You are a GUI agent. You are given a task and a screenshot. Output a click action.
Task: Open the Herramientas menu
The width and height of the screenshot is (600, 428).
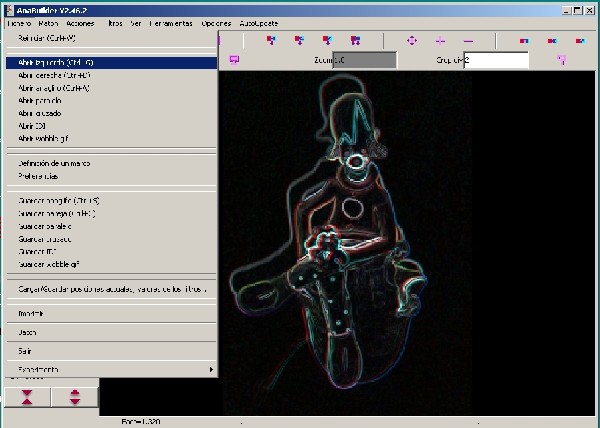[x=170, y=22]
